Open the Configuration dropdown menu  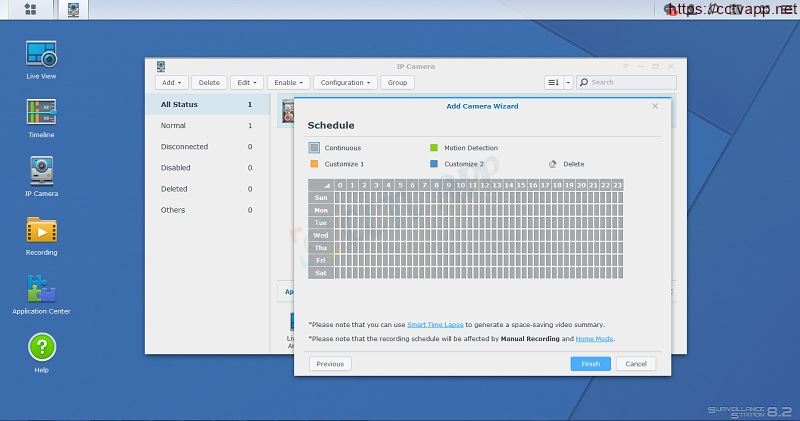(345, 82)
